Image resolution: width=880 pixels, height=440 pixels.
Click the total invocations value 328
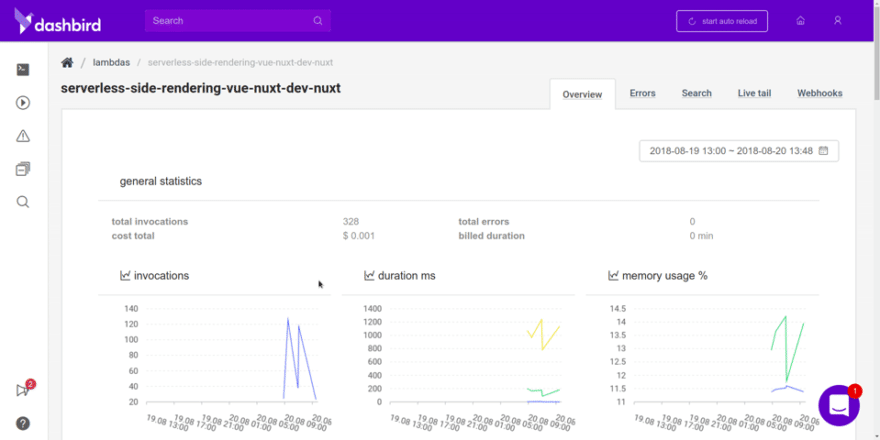[x=351, y=222]
